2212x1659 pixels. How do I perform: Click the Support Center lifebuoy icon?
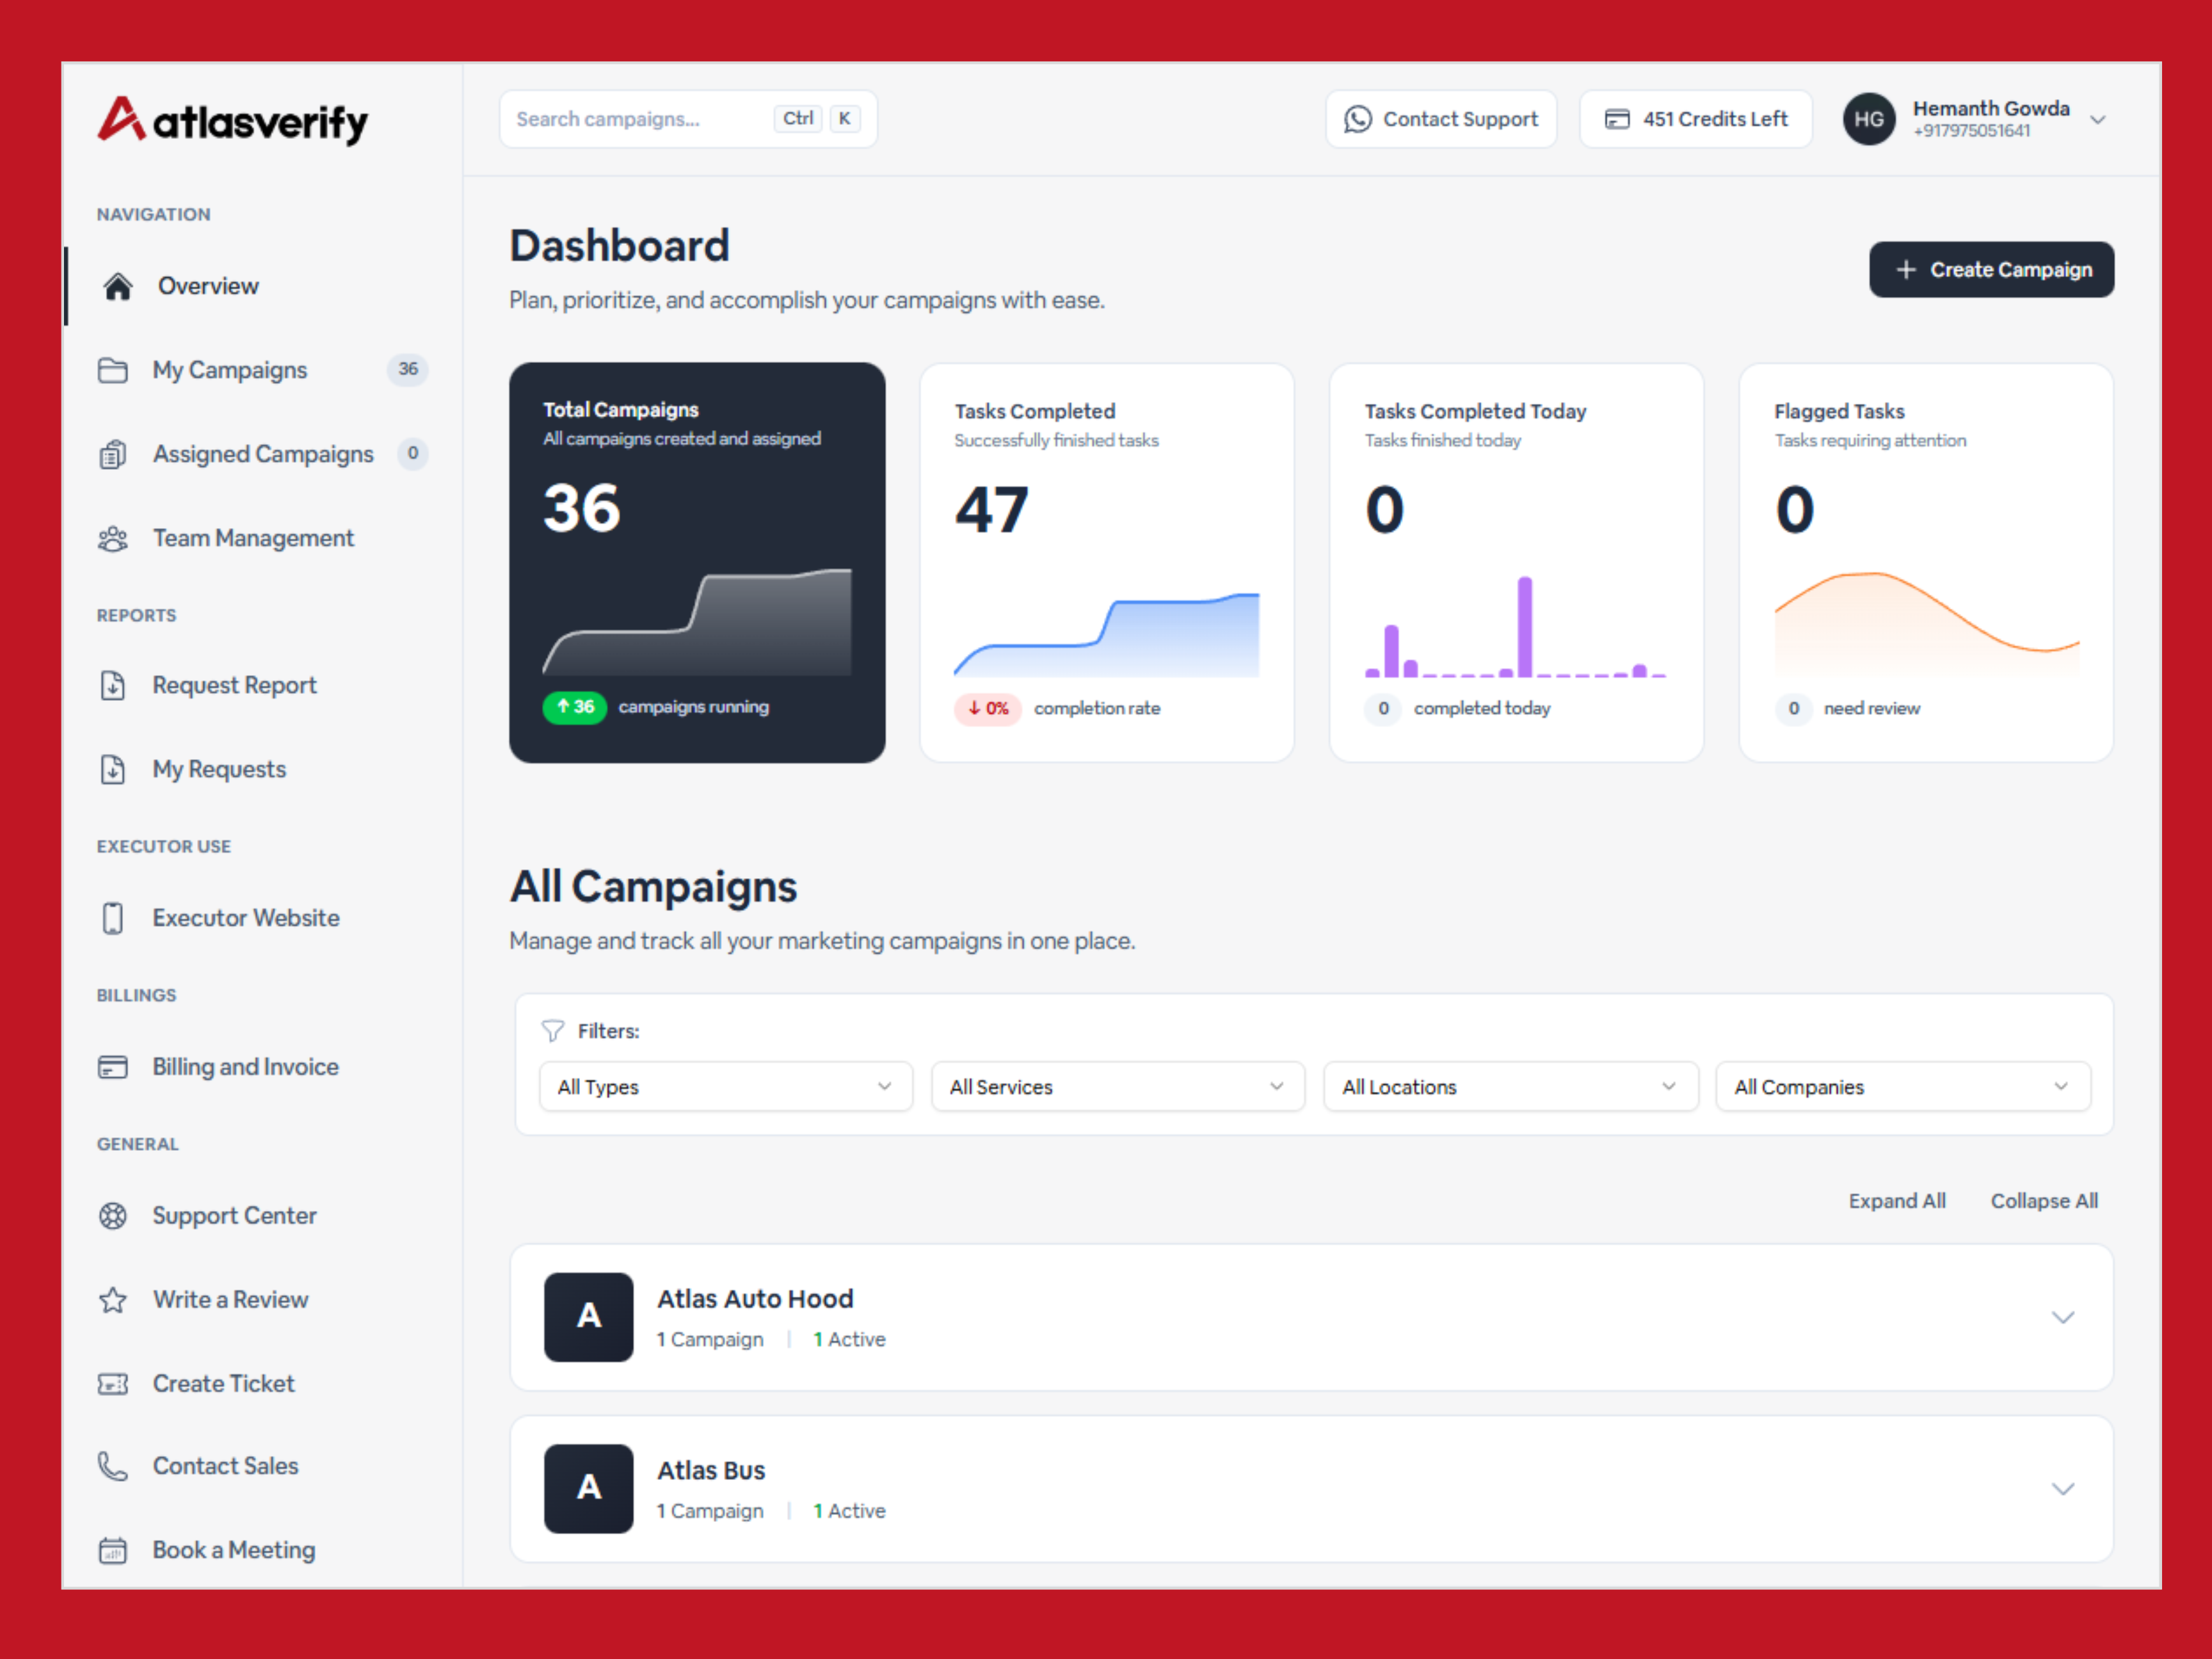pos(113,1216)
